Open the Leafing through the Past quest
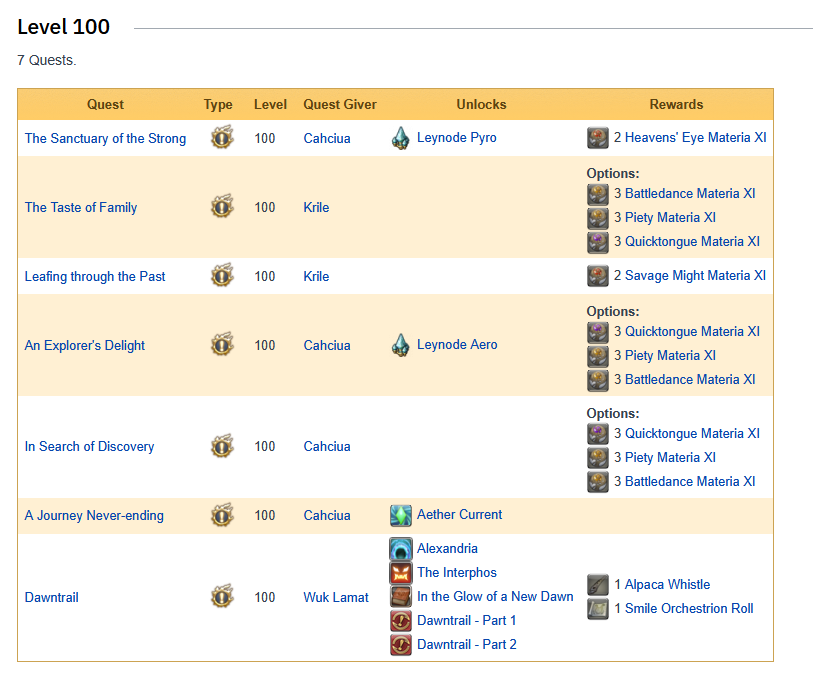This screenshot has height=686, width=813. click(x=95, y=276)
